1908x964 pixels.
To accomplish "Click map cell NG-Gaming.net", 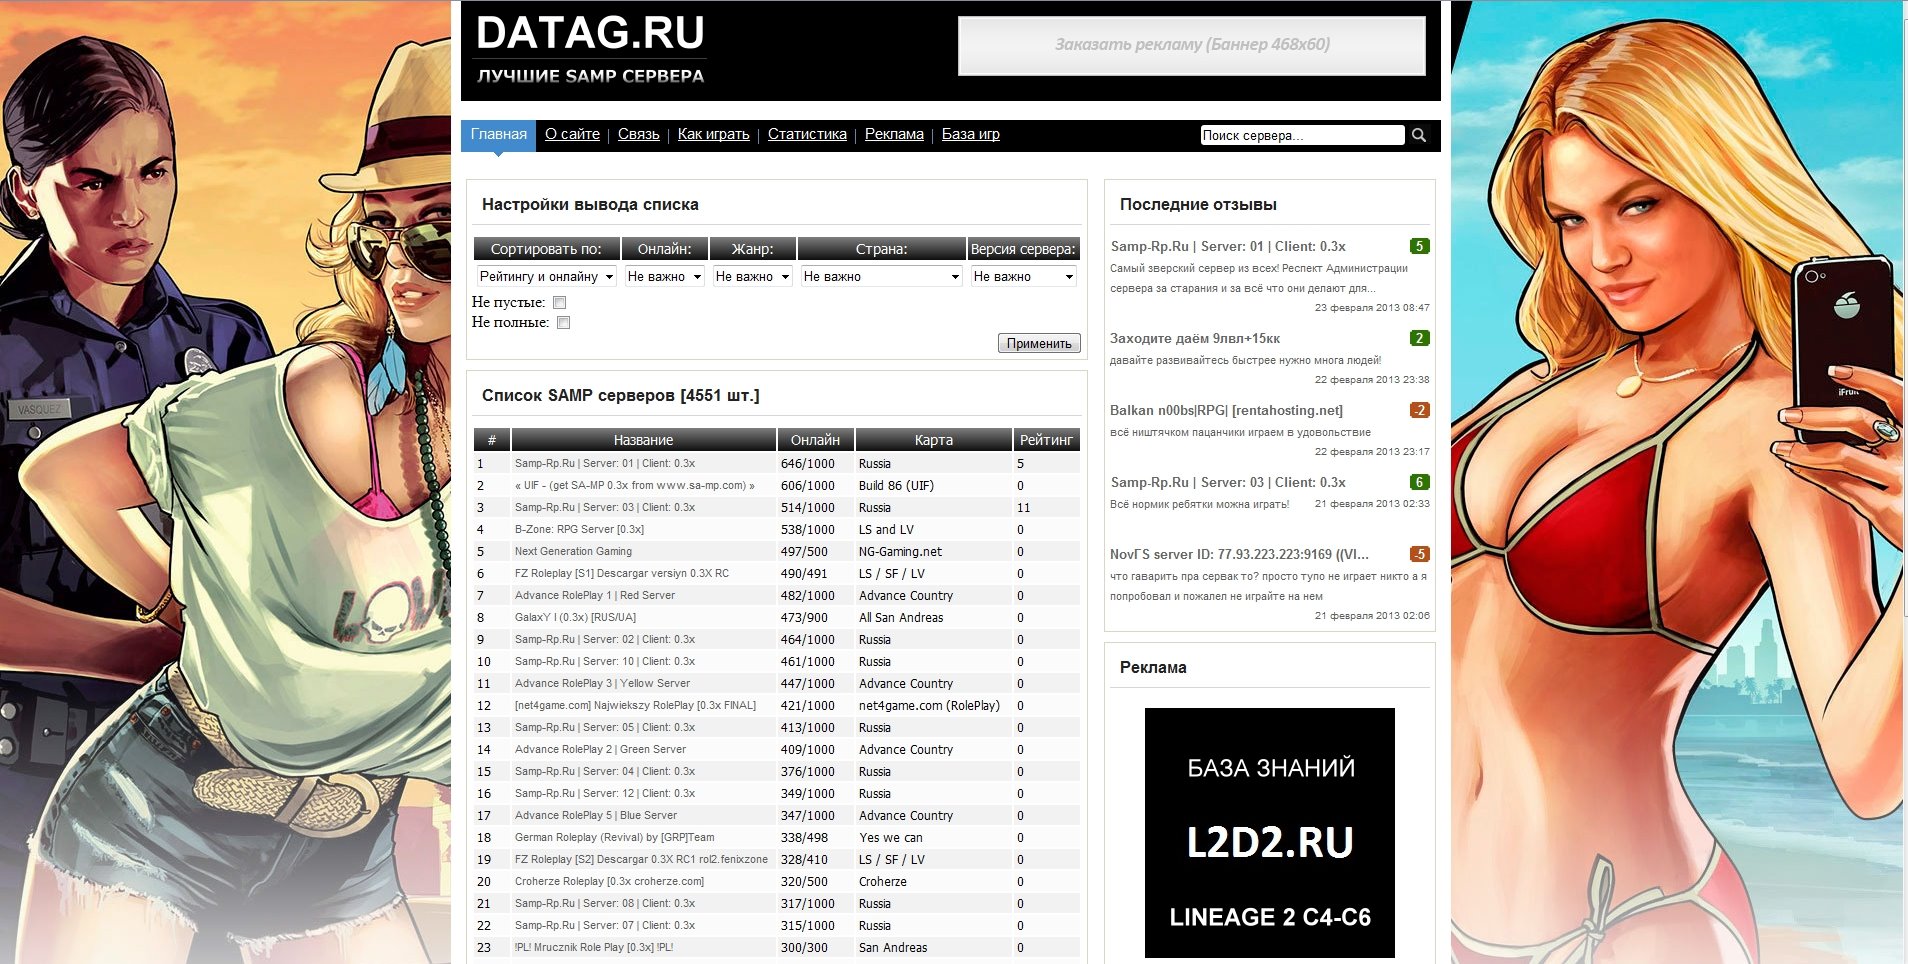I will point(900,551).
